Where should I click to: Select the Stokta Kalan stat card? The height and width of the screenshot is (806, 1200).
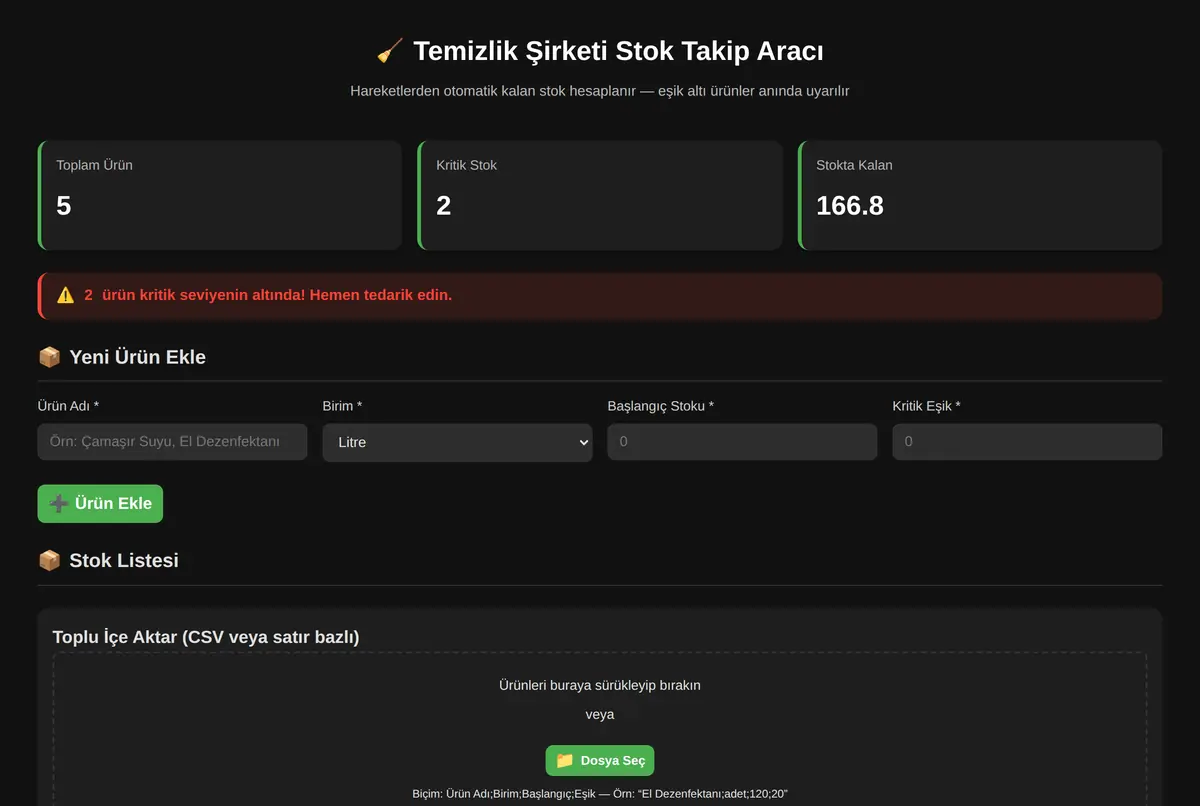980,195
